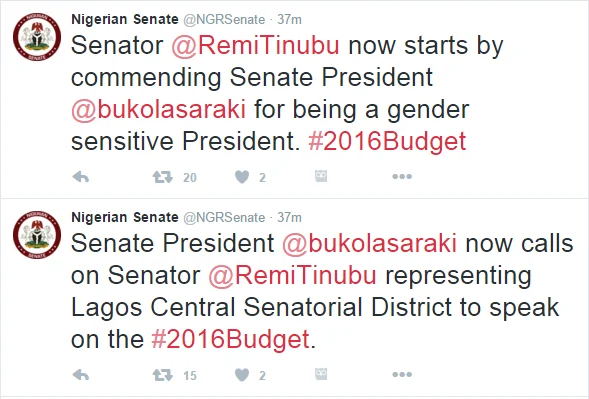589x399 pixels.
Task: Open the more options dots on first tweet
Action: 402,176
